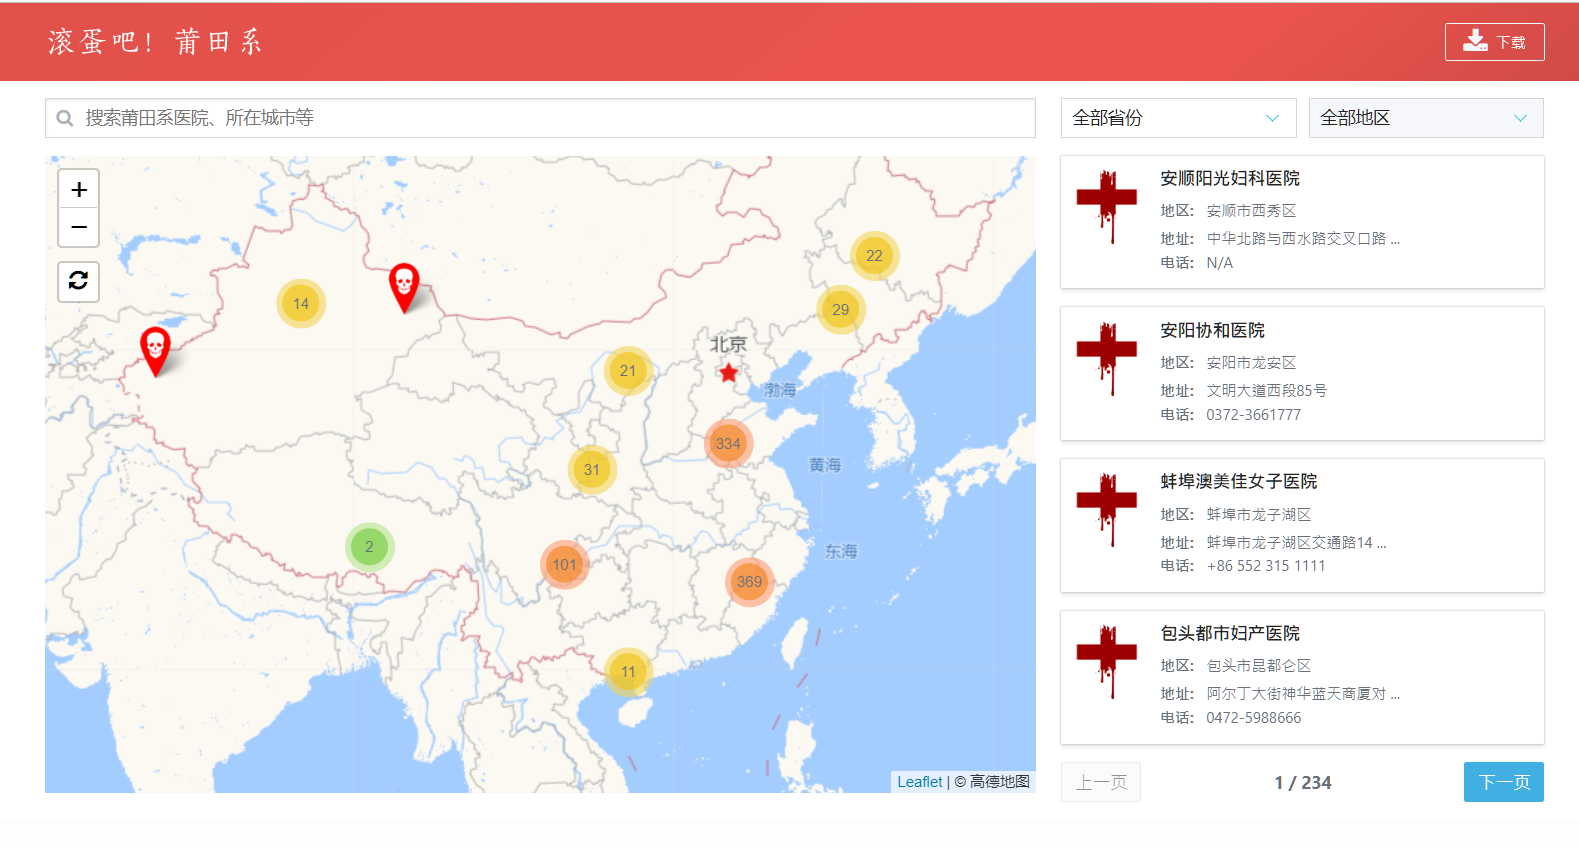Click phone number +86 552 315 1111
Viewport: 1579px width, 847px height.
(x=1266, y=566)
